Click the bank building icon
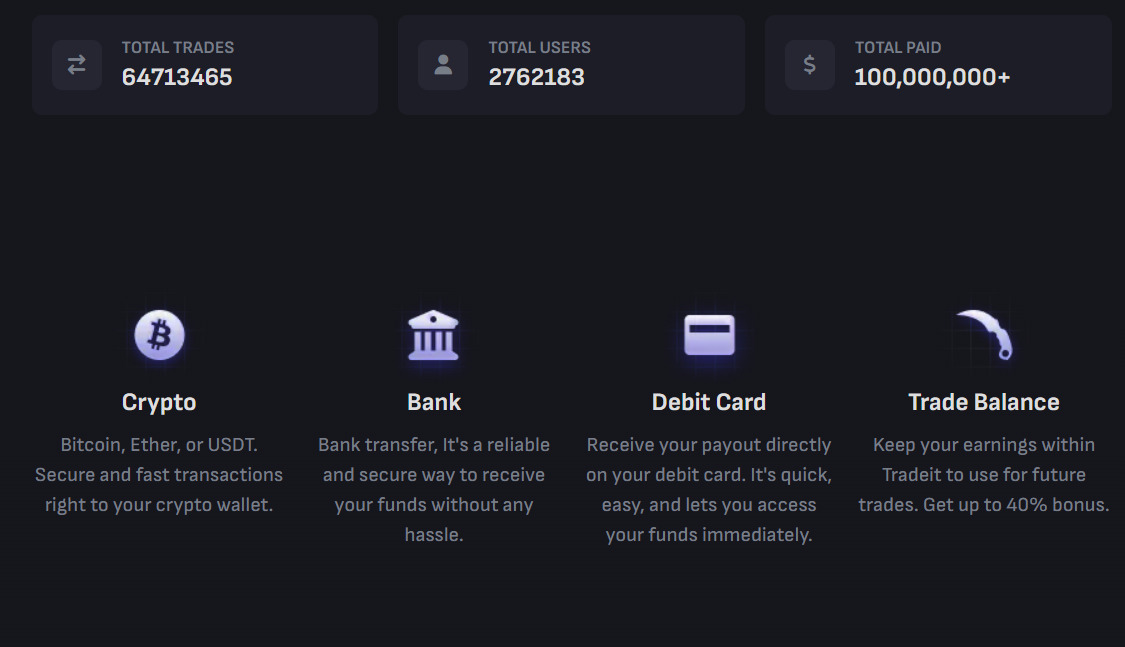The height and width of the screenshot is (647, 1125). [433, 335]
